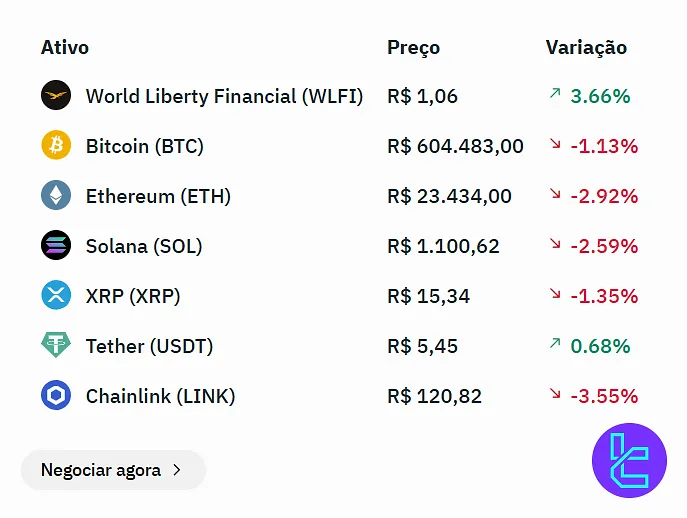This screenshot has width=687, height=518.
Task: Click Tether's 0.68% variation value
Action: click(600, 346)
